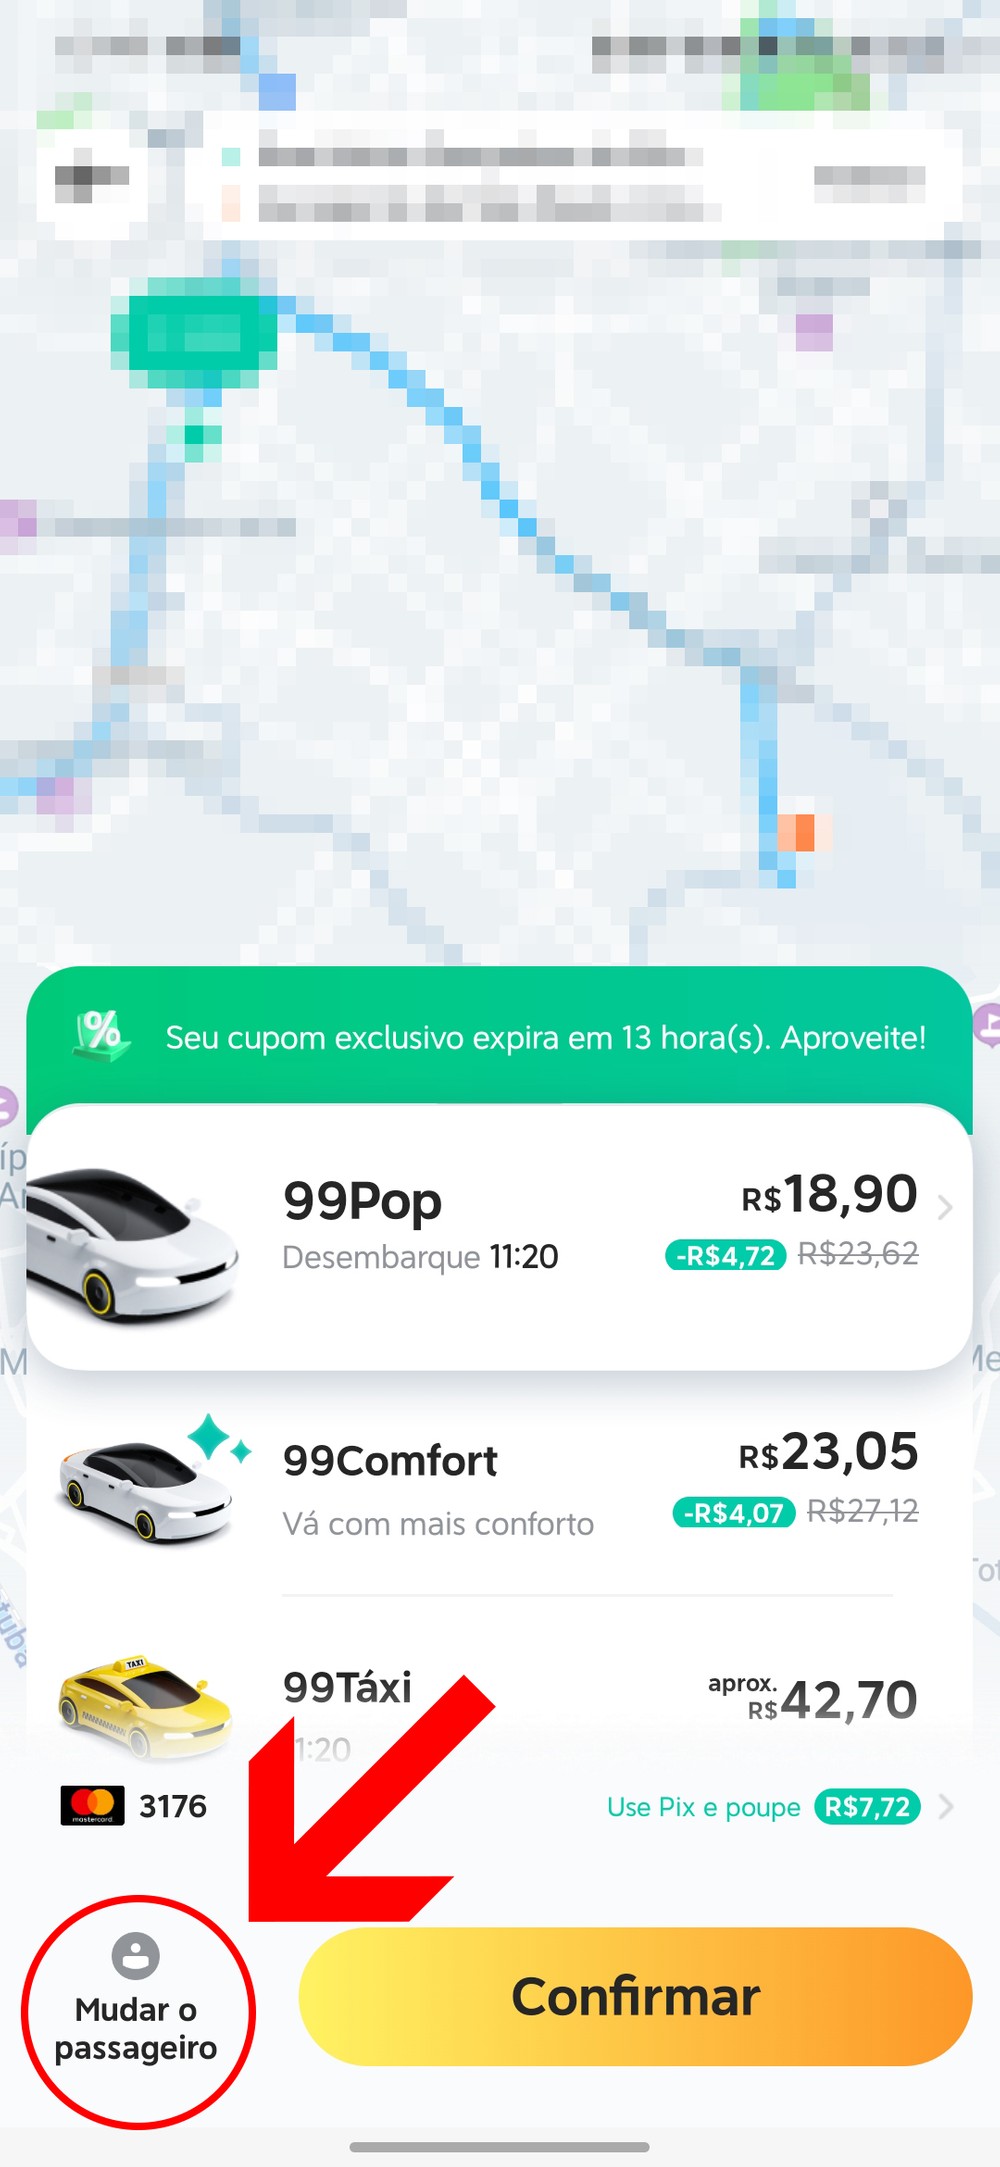
Task: Tap the coupon percent icon
Action: pos(101,1034)
